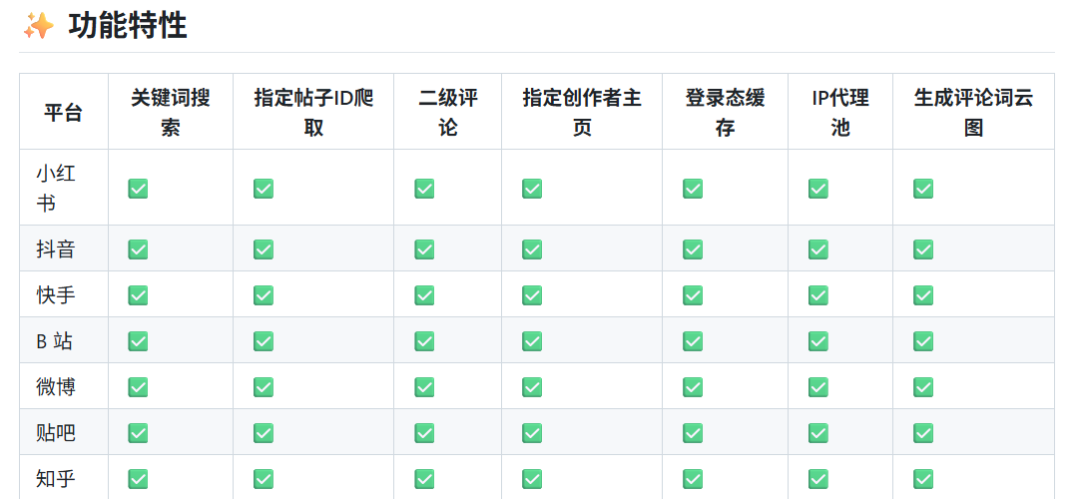The width and height of the screenshot is (1080, 499).
Task: Click 微博 checkmark under 关键词搜索
Action: pos(138,387)
